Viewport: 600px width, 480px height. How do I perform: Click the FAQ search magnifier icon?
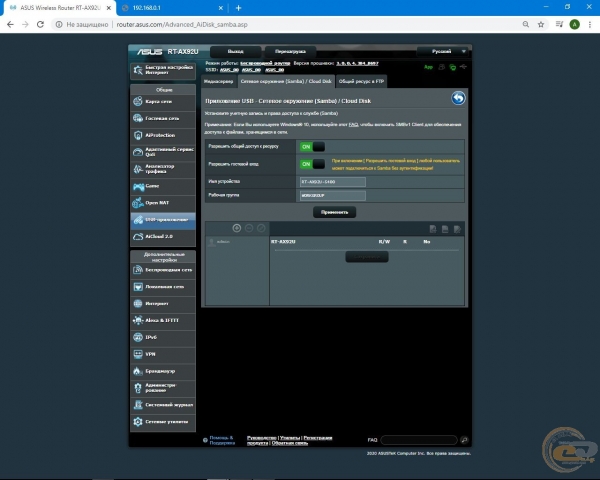click(x=464, y=440)
